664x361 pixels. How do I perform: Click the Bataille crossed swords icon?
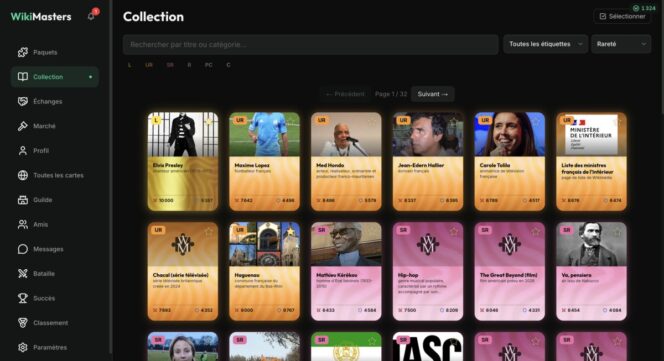point(23,273)
